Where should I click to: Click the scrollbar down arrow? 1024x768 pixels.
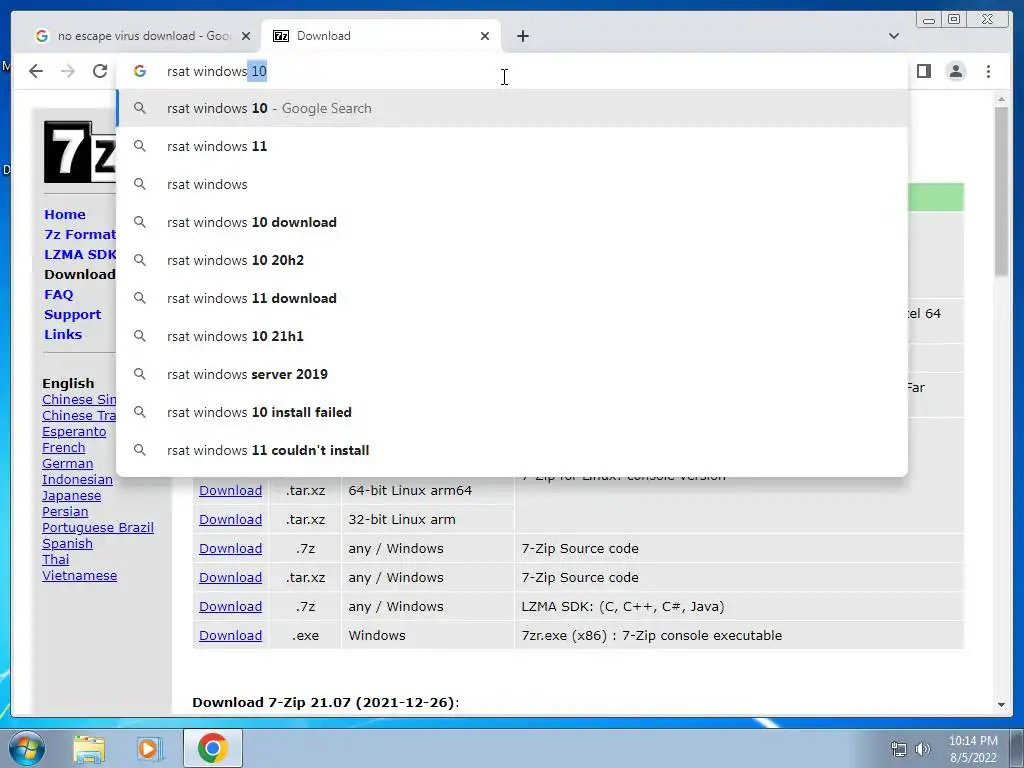tap(1001, 705)
